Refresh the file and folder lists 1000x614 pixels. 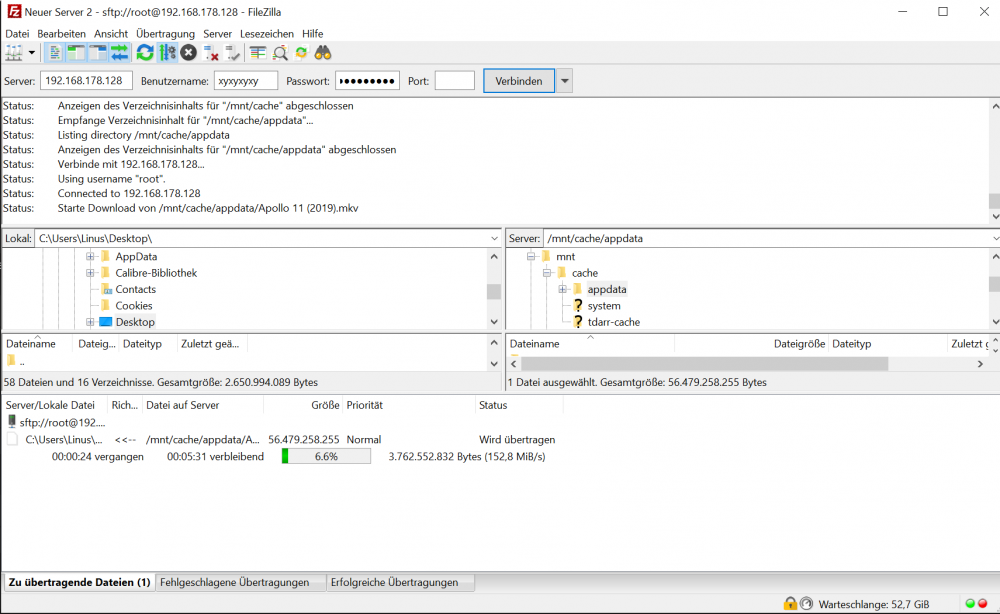point(145,53)
